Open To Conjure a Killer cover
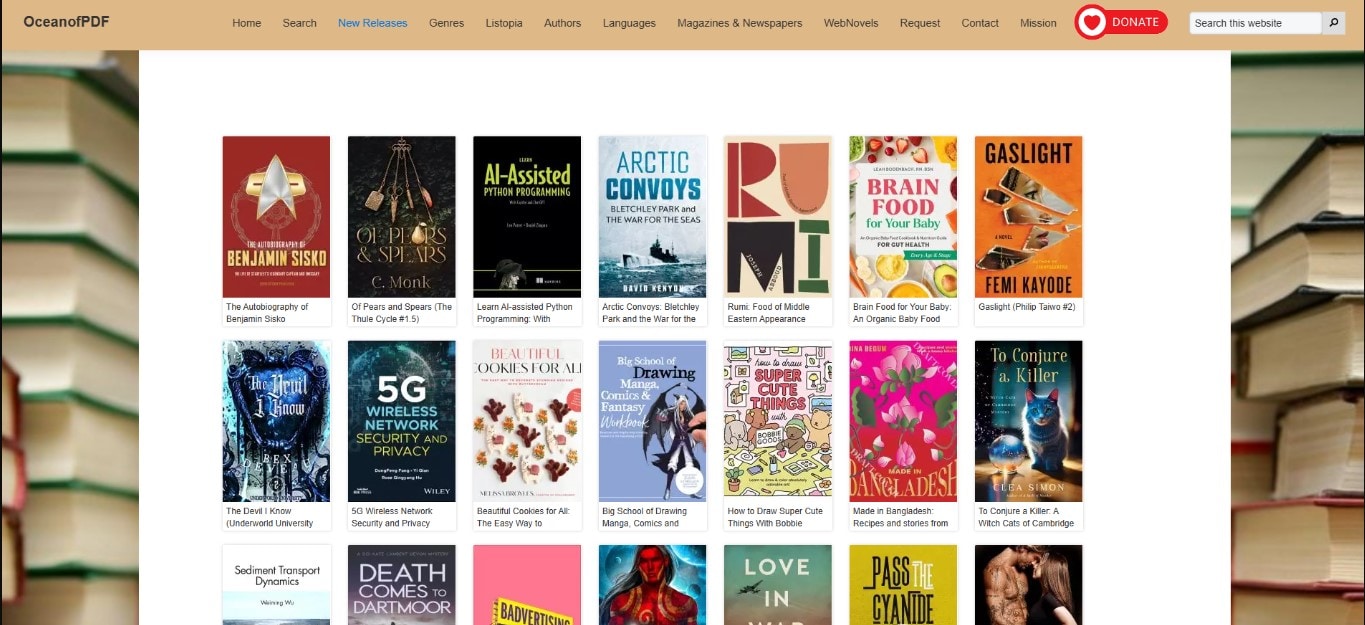Screen dimensions: 1365x625 coord(1029,421)
